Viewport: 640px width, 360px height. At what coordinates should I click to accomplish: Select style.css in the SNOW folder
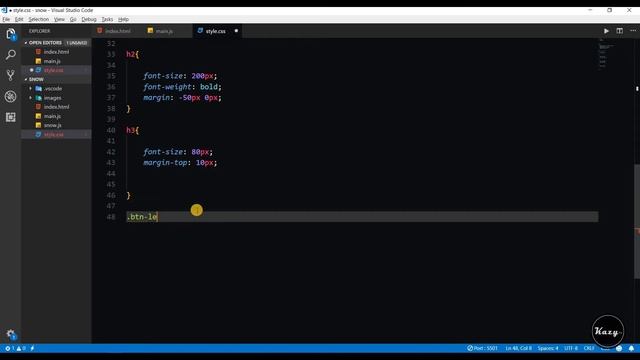pos(53,135)
